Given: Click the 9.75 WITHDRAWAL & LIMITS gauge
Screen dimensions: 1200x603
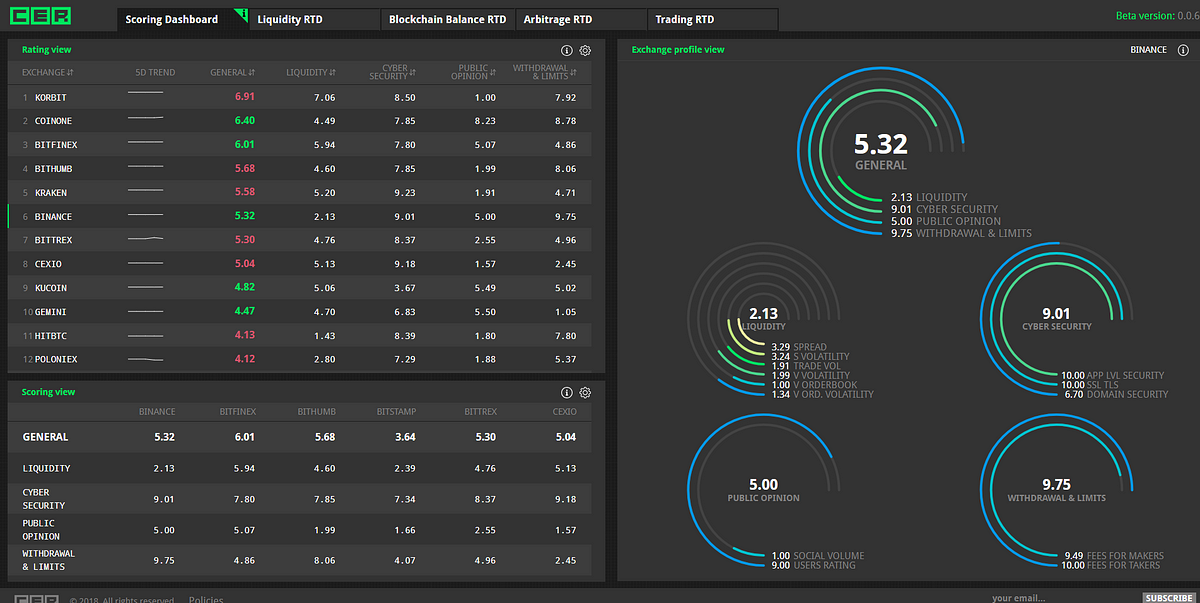Looking at the screenshot, I should 1056,489.
